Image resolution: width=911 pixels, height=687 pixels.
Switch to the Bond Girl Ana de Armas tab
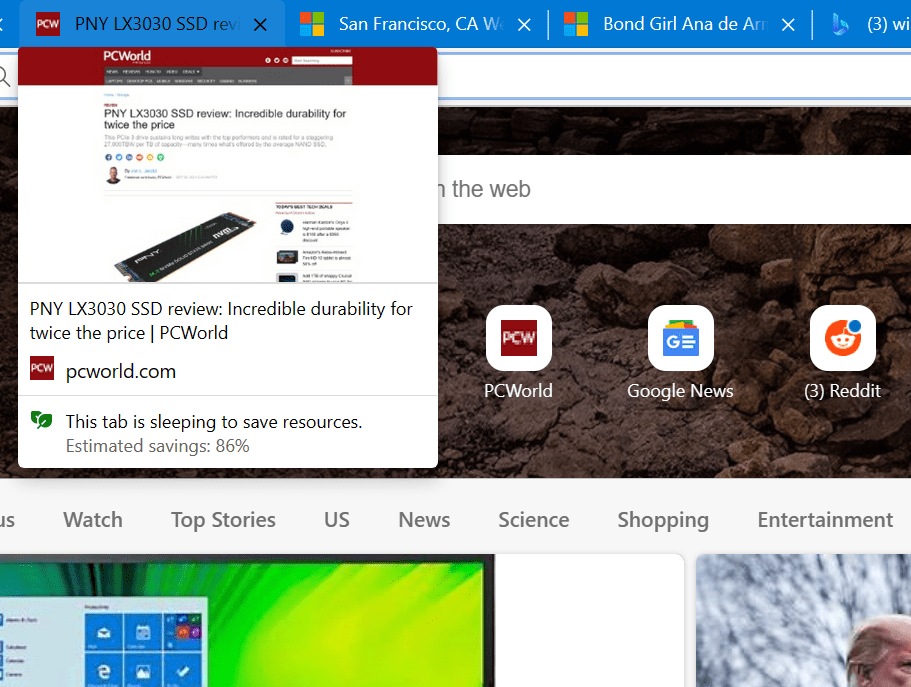click(680, 24)
